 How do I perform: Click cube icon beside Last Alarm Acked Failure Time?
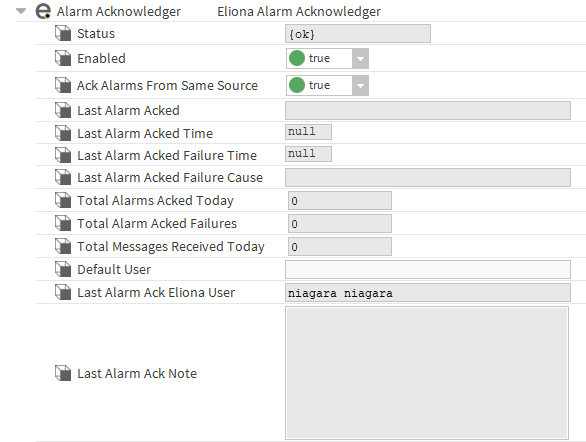63,155
